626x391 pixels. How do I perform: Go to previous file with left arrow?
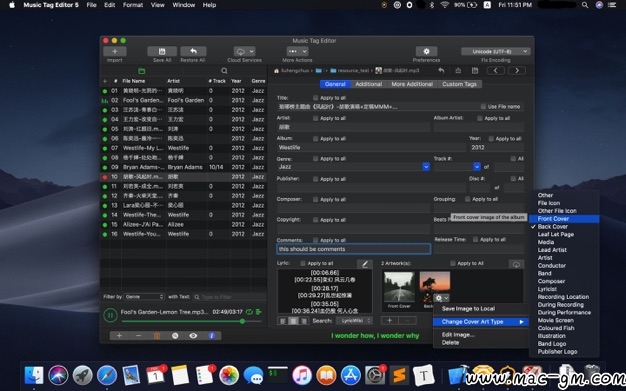(x=495, y=71)
